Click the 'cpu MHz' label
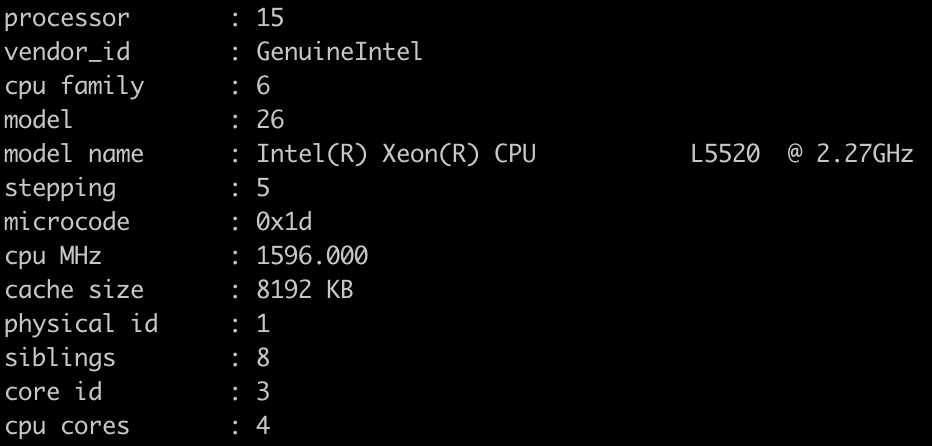 tap(52, 256)
